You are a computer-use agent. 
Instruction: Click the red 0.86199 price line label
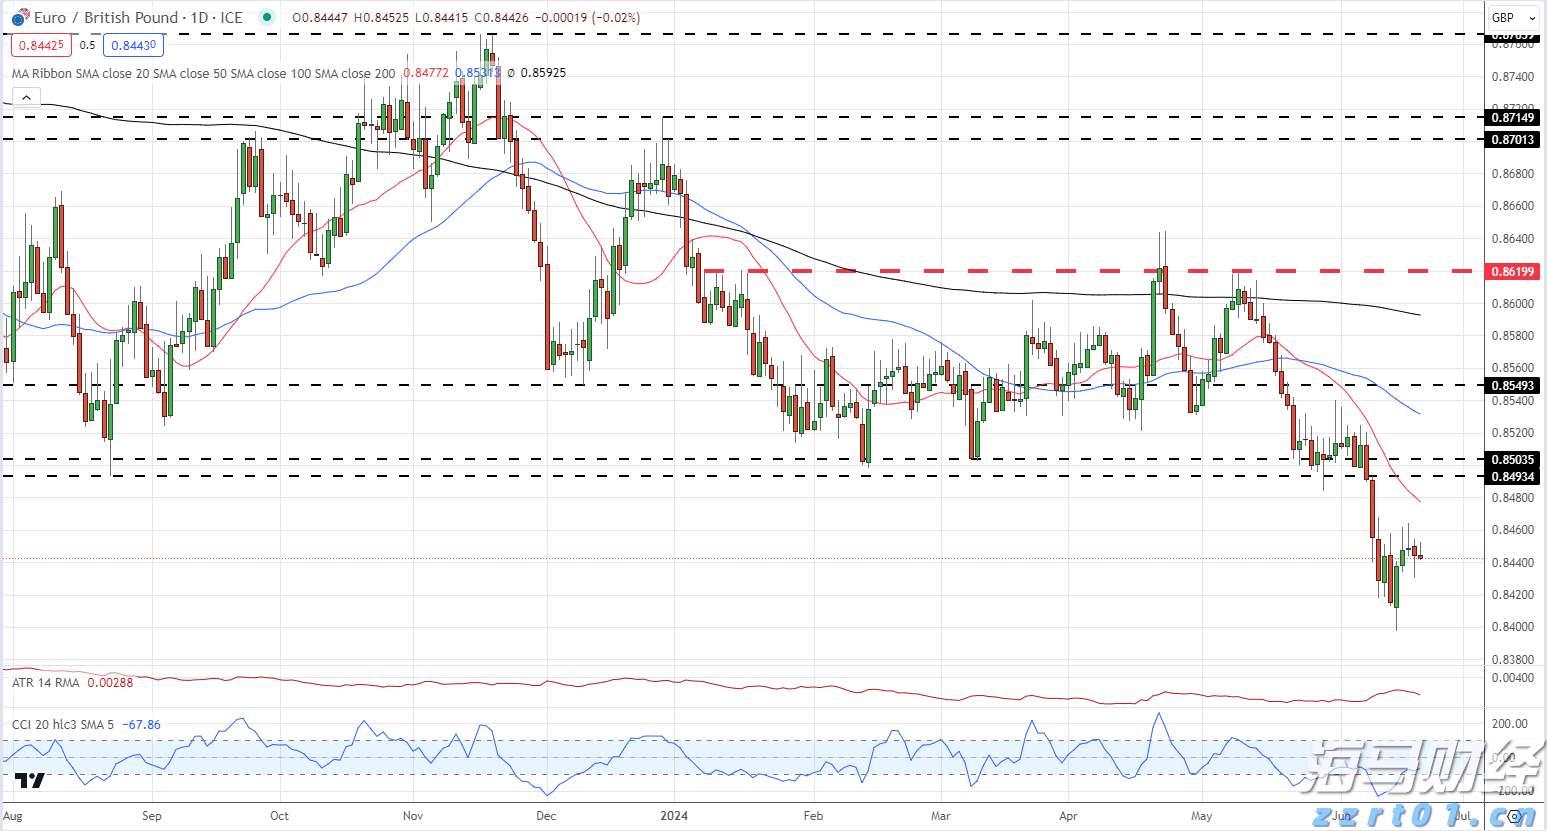click(x=1513, y=271)
